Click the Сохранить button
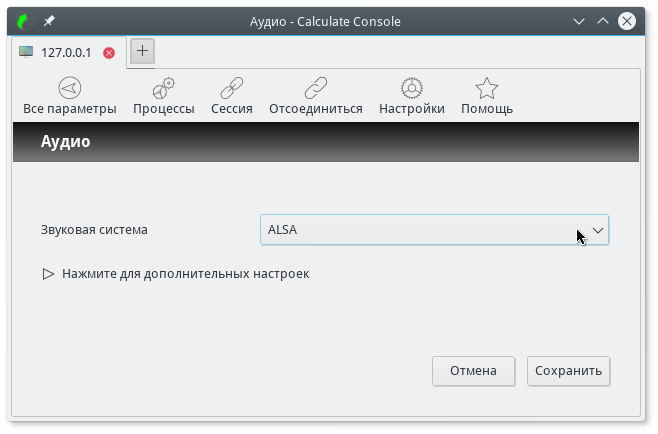This screenshot has width=658, height=434. coord(568,371)
